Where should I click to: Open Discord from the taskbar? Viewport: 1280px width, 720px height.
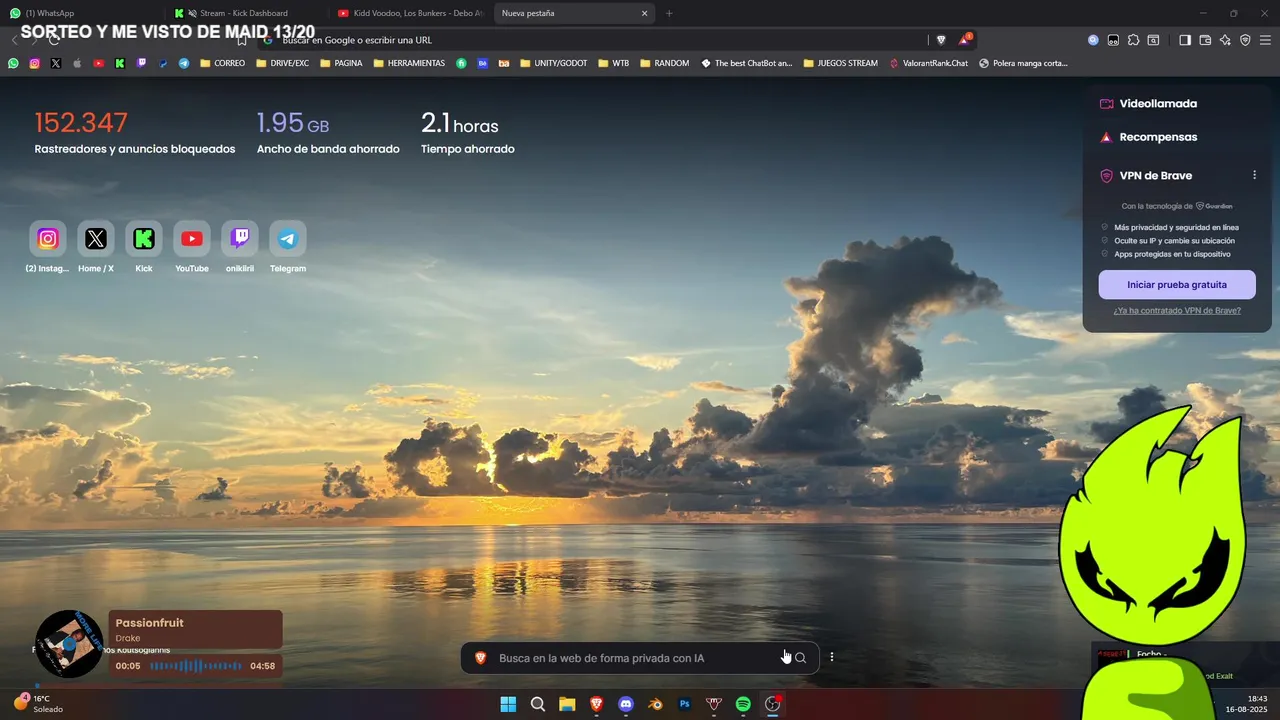[x=626, y=704]
